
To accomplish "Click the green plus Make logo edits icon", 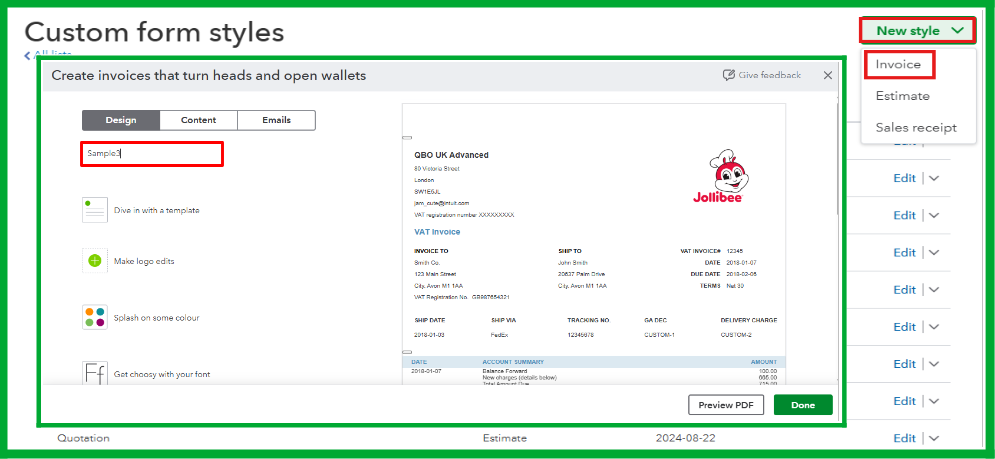I will click(95, 260).
